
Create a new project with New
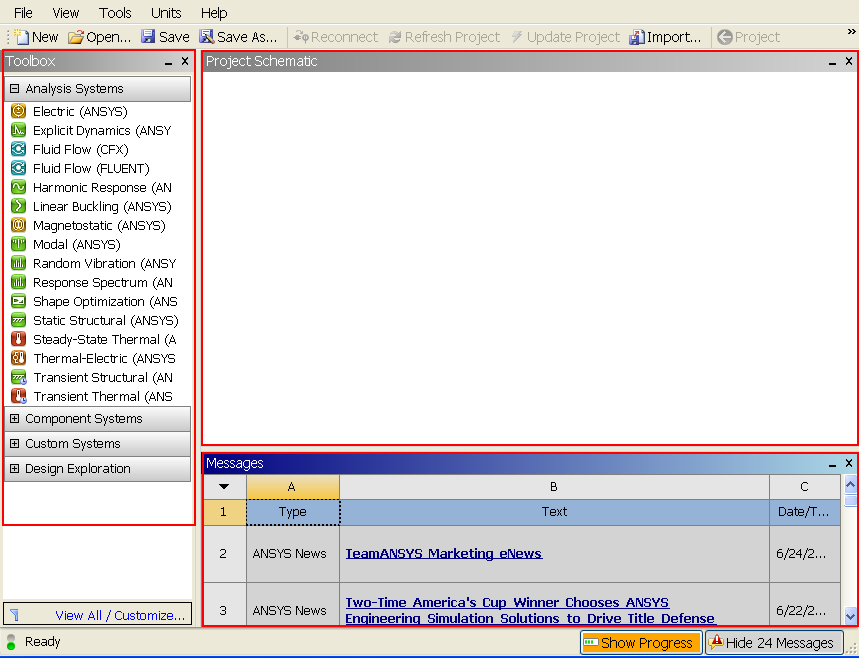(x=36, y=37)
